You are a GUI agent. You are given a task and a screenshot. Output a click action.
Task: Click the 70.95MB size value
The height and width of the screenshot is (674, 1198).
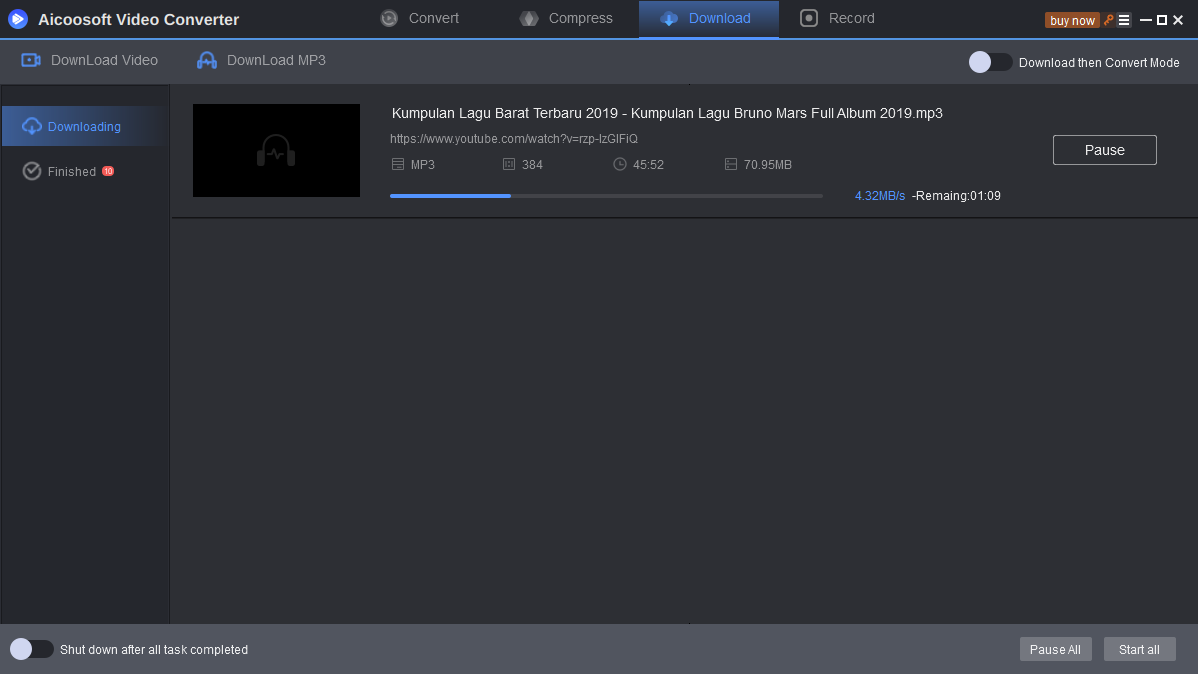[768, 164]
